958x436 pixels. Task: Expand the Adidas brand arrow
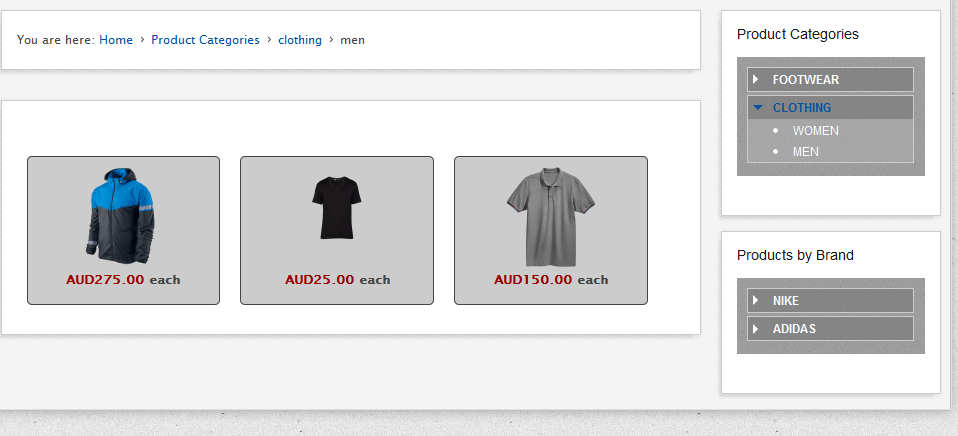756,328
